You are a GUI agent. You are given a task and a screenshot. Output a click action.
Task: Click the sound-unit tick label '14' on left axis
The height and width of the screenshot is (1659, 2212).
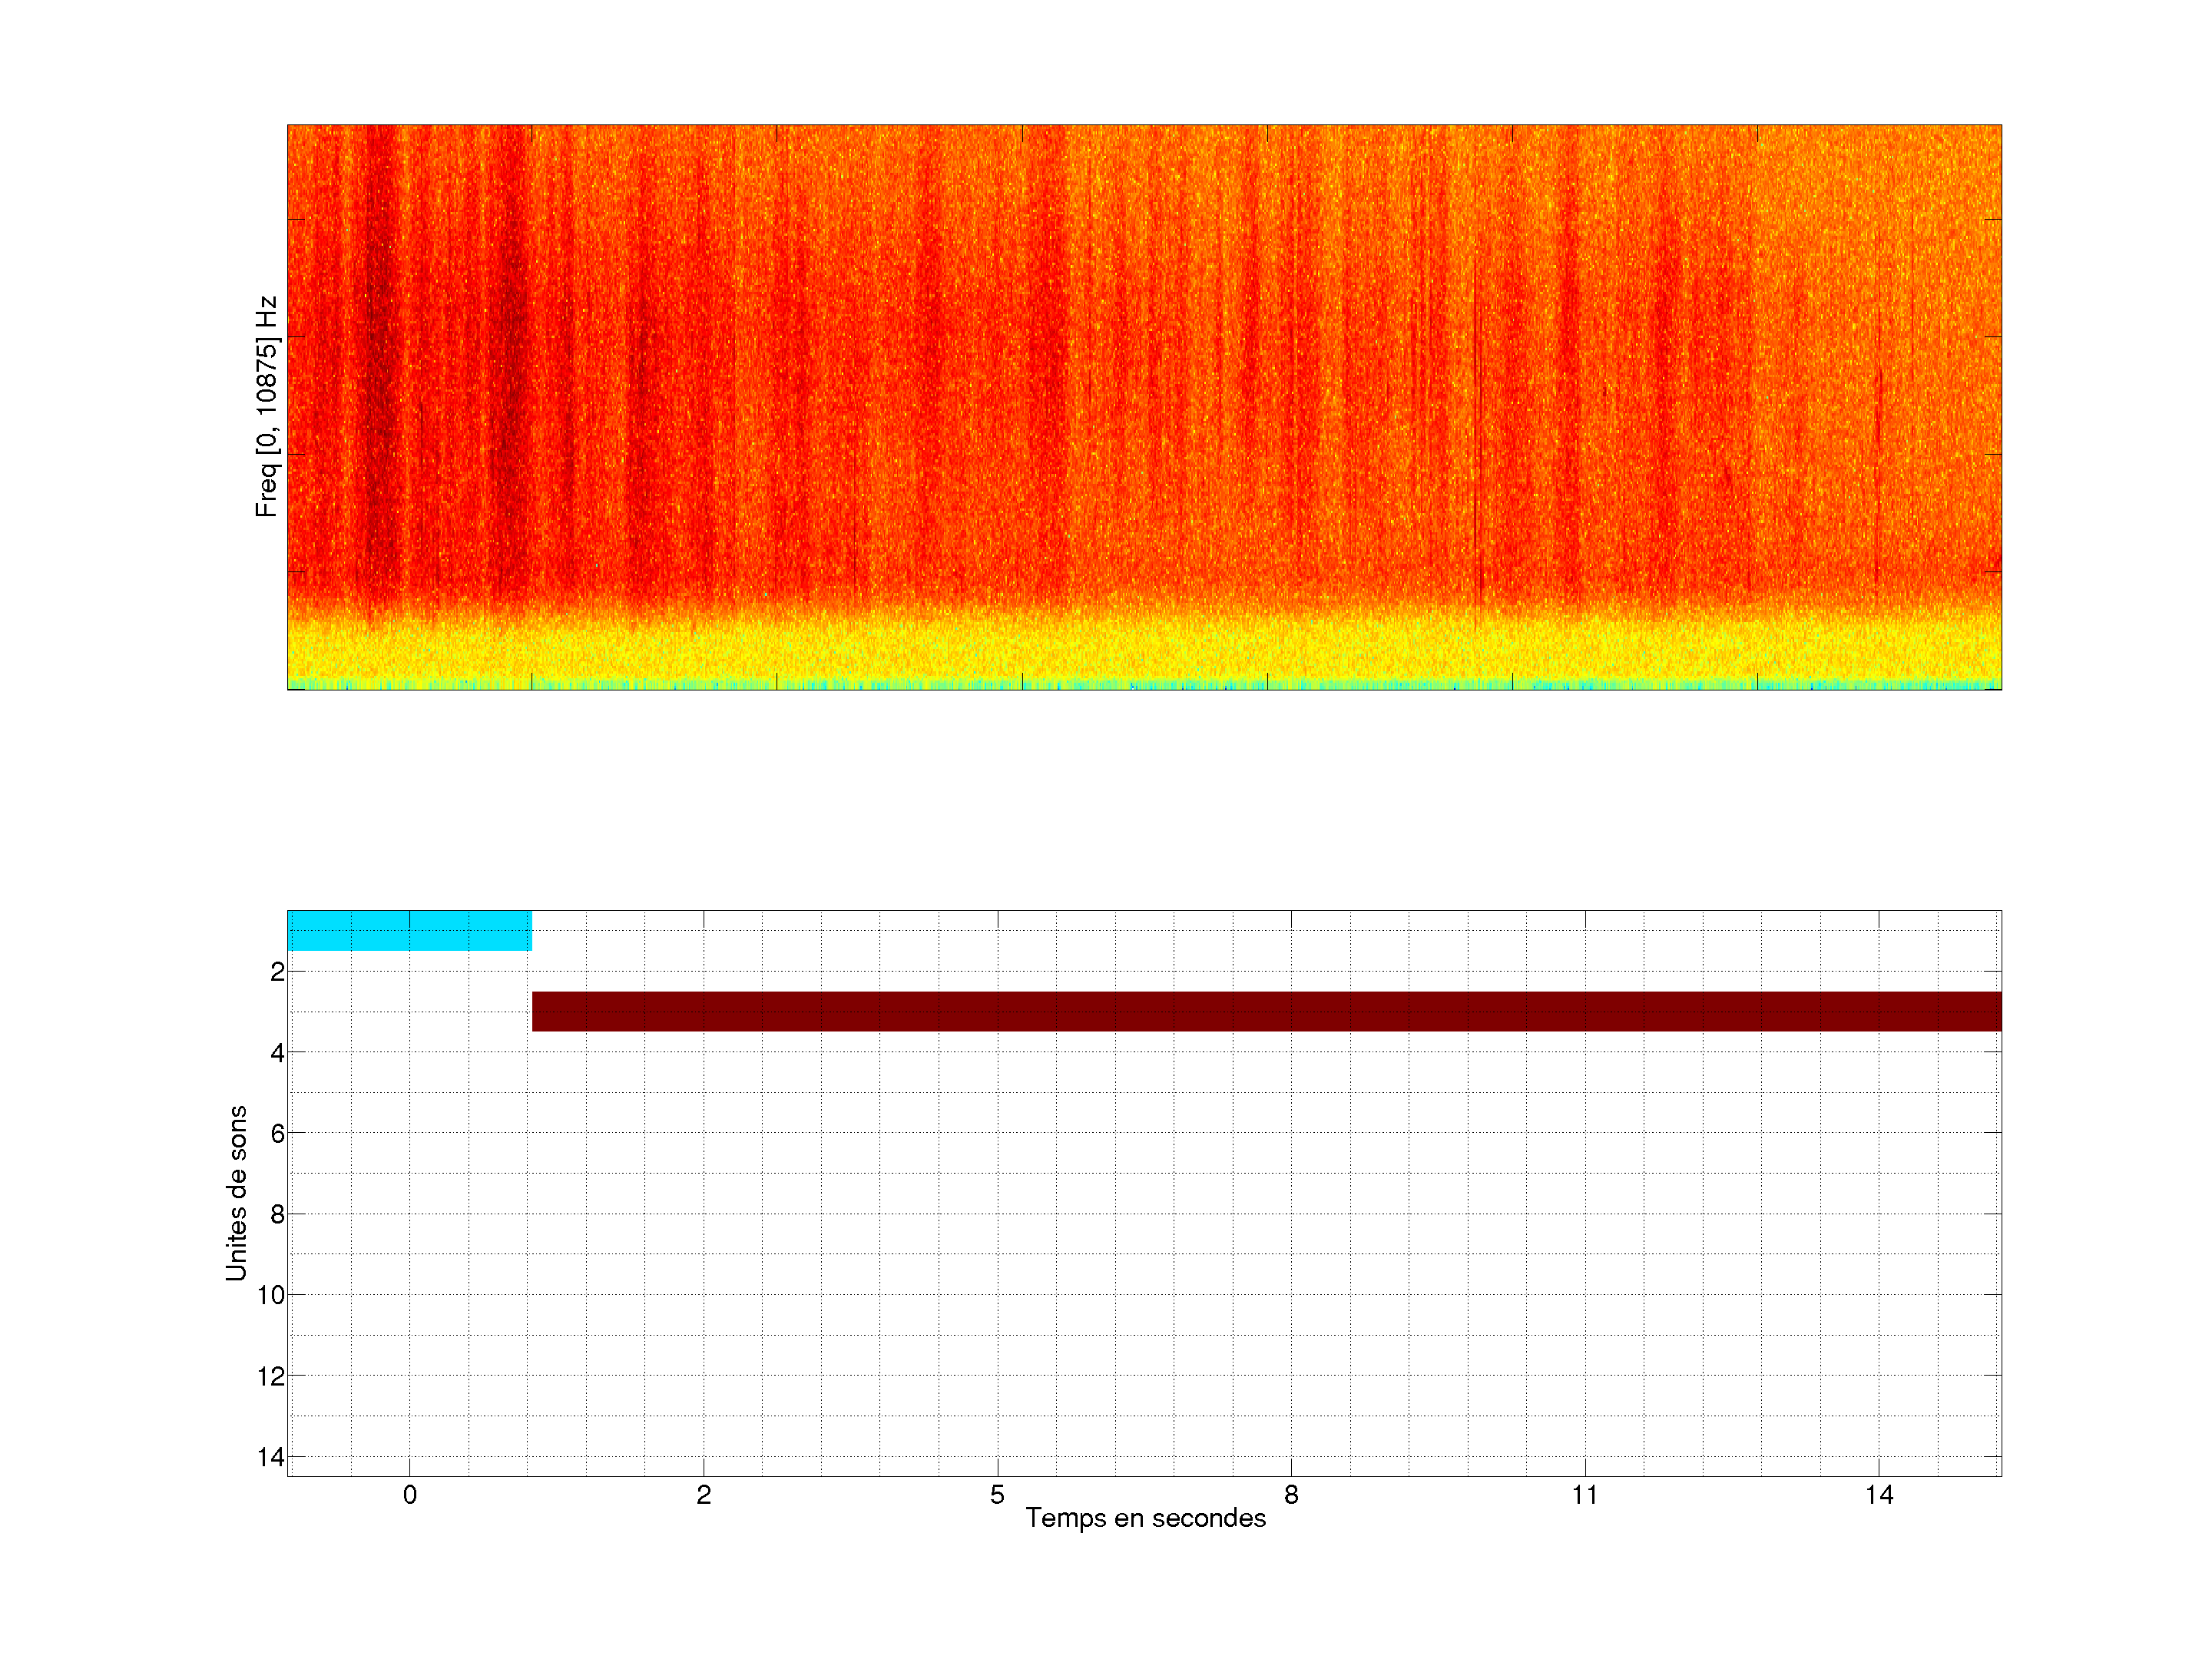(x=271, y=1457)
